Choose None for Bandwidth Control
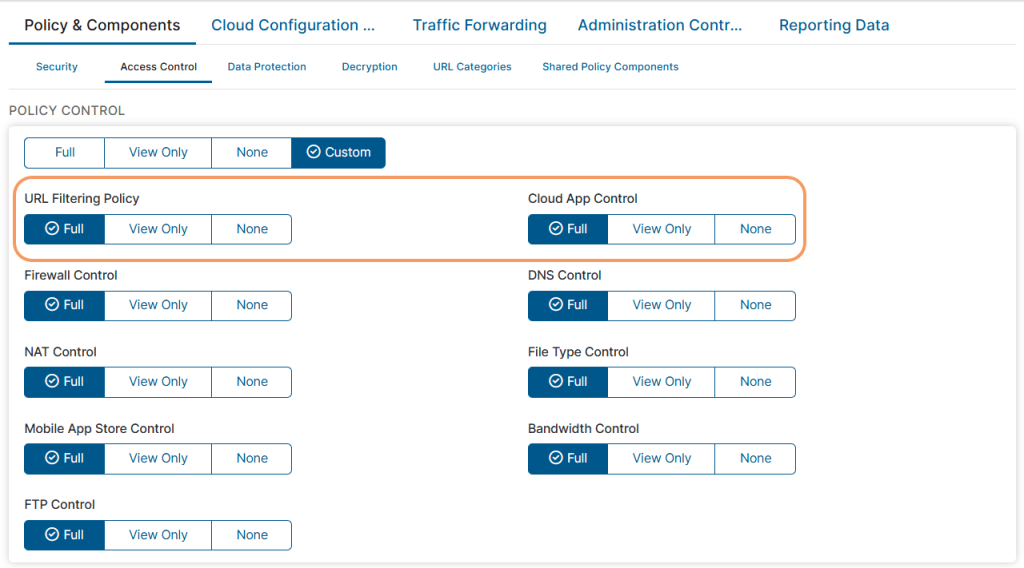 coord(755,458)
